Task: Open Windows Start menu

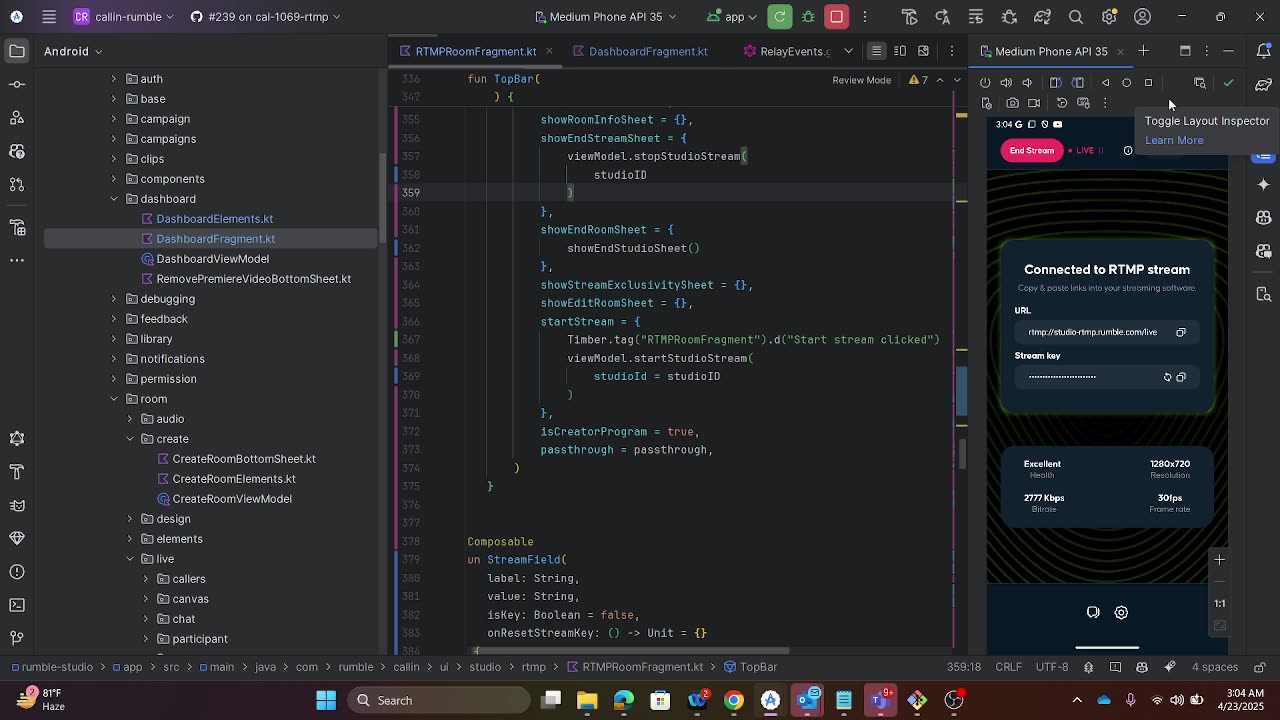Action: click(326, 700)
